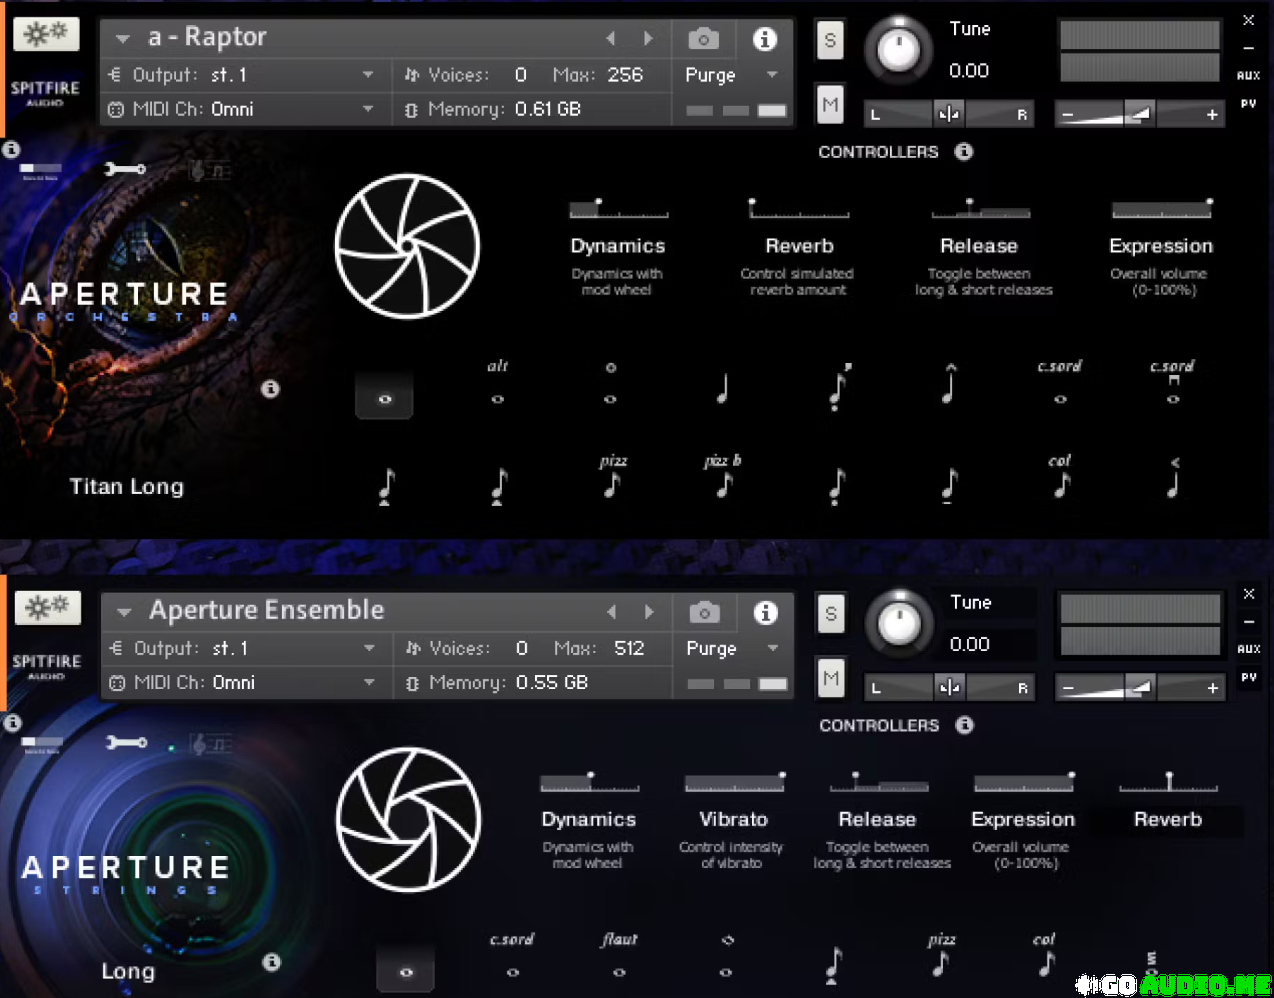The width and height of the screenshot is (1274, 998).
Task: Open the wrench settings in Raptor instrument
Action: click(x=125, y=169)
